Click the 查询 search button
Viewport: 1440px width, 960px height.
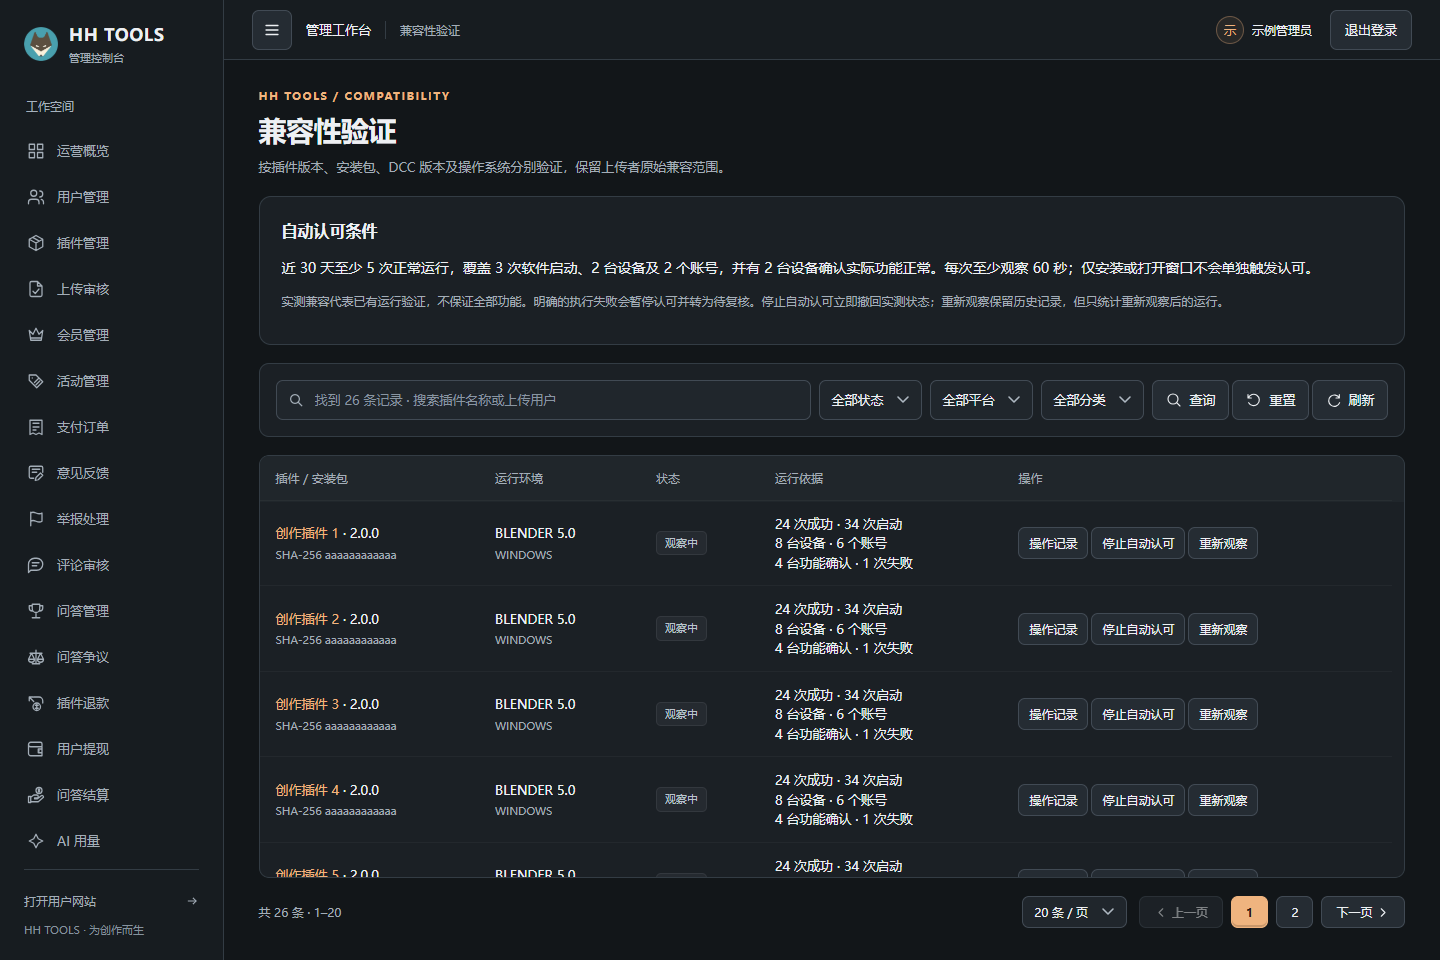[x=1190, y=400]
